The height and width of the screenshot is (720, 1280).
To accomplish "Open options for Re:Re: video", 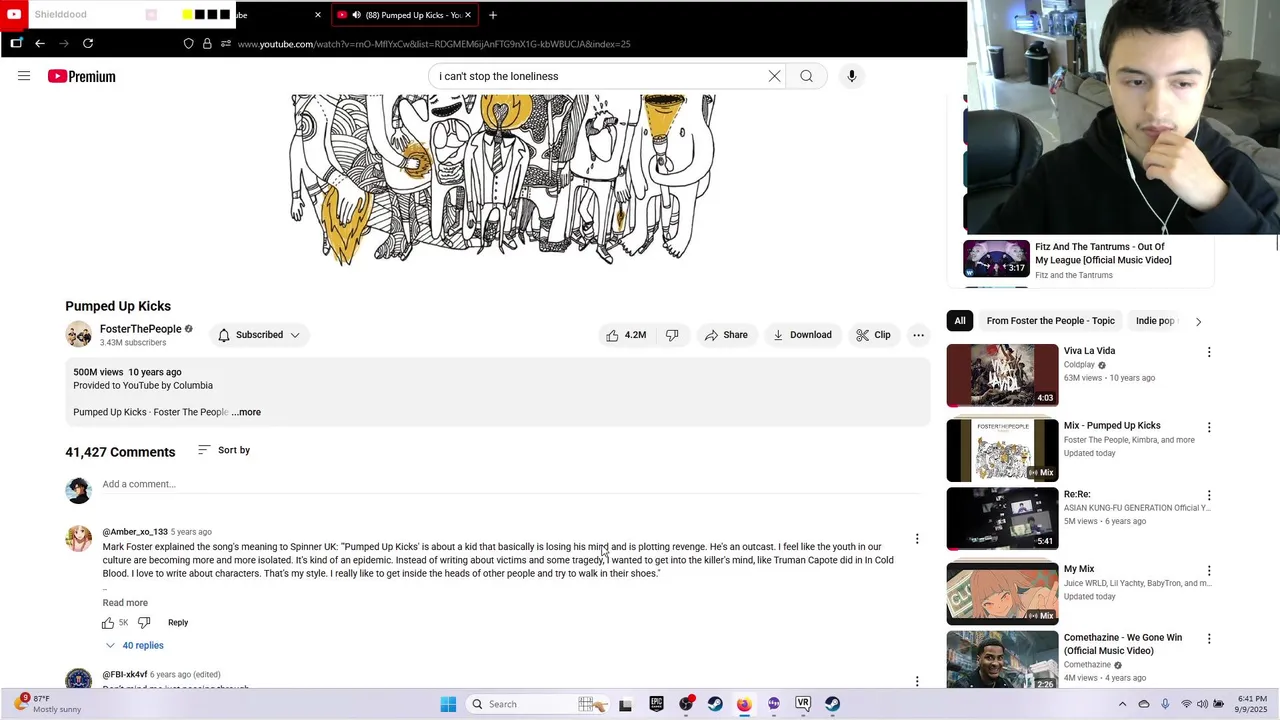I will [1209, 495].
